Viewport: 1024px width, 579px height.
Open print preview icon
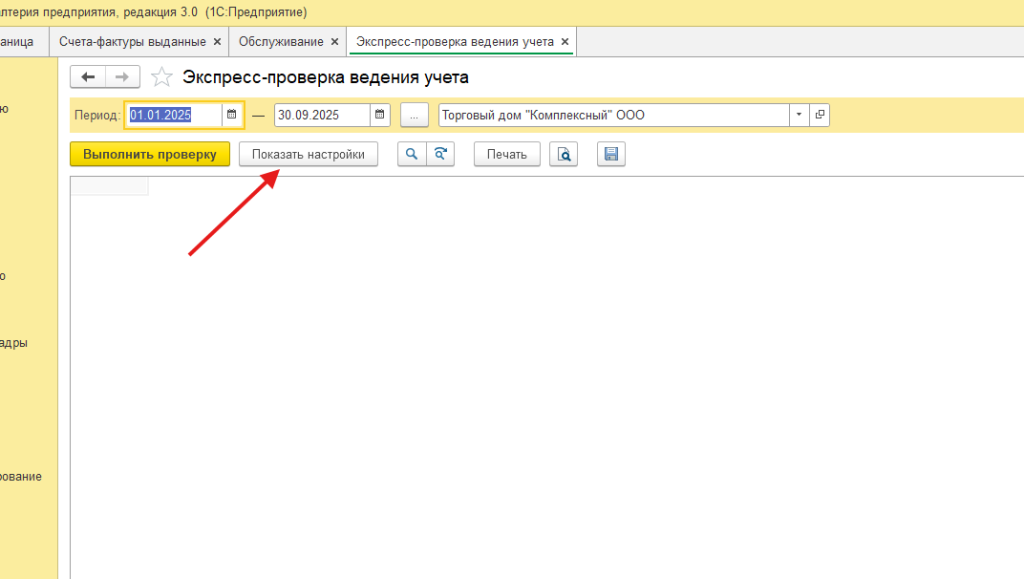coord(564,154)
